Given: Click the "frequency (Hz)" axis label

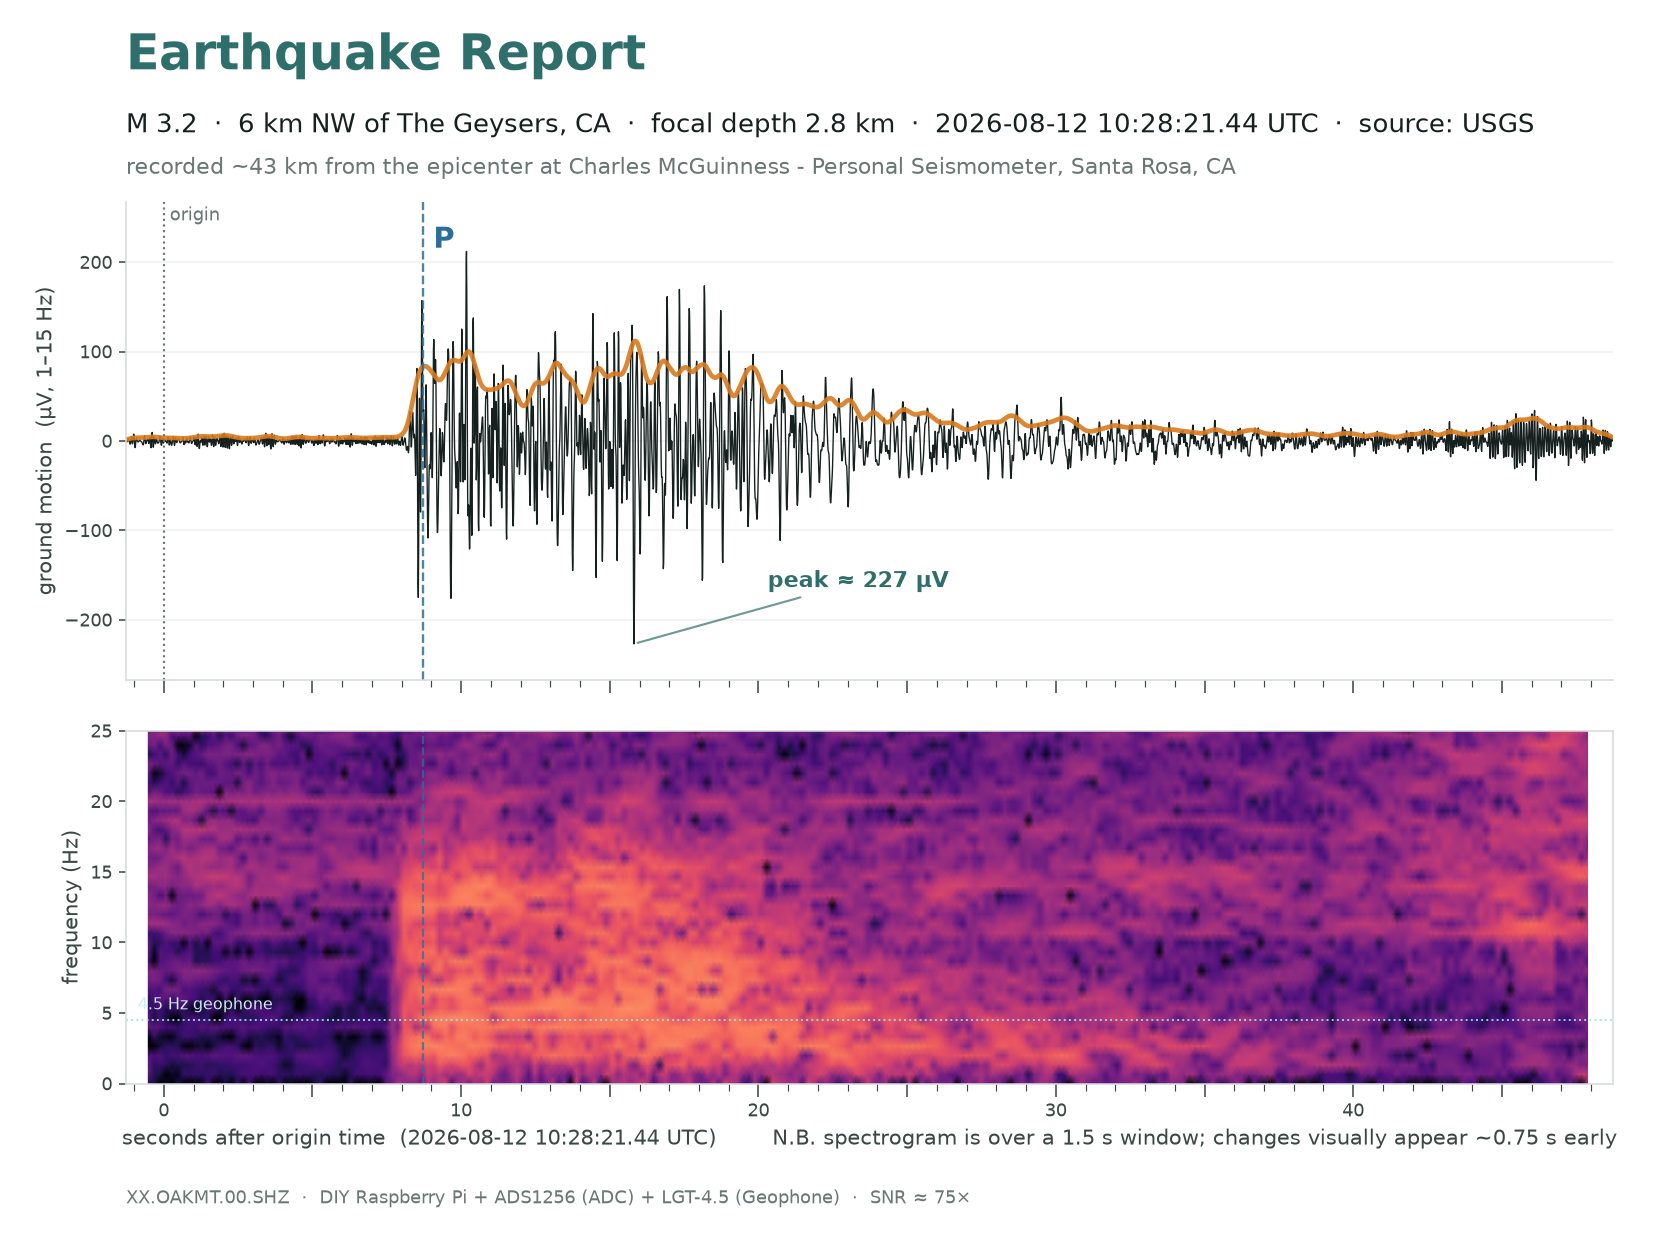Looking at the screenshot, I should (x=71, y=907).
